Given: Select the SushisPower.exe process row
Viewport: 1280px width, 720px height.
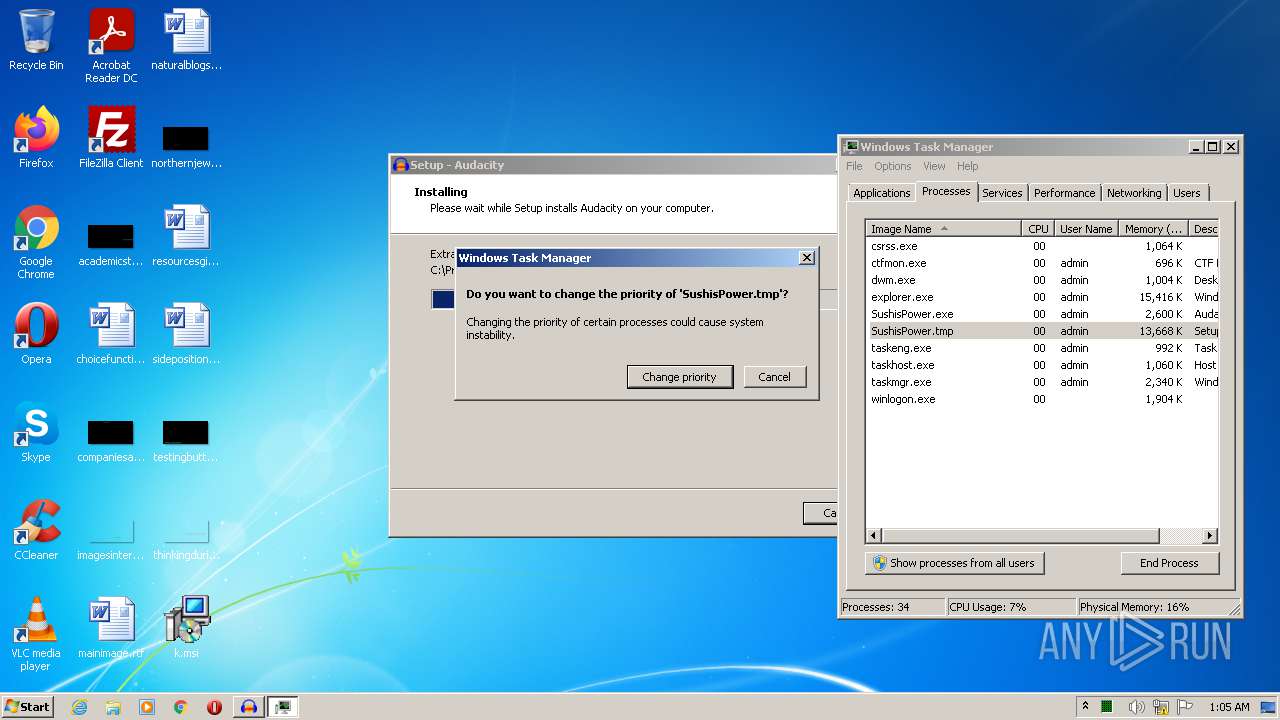Looking at the screenshot, I should (x=1042, y=314).
